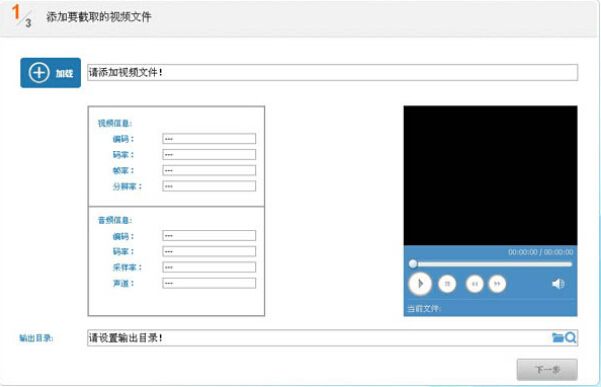Click the video 编码 value field

(x=209, y=139)
